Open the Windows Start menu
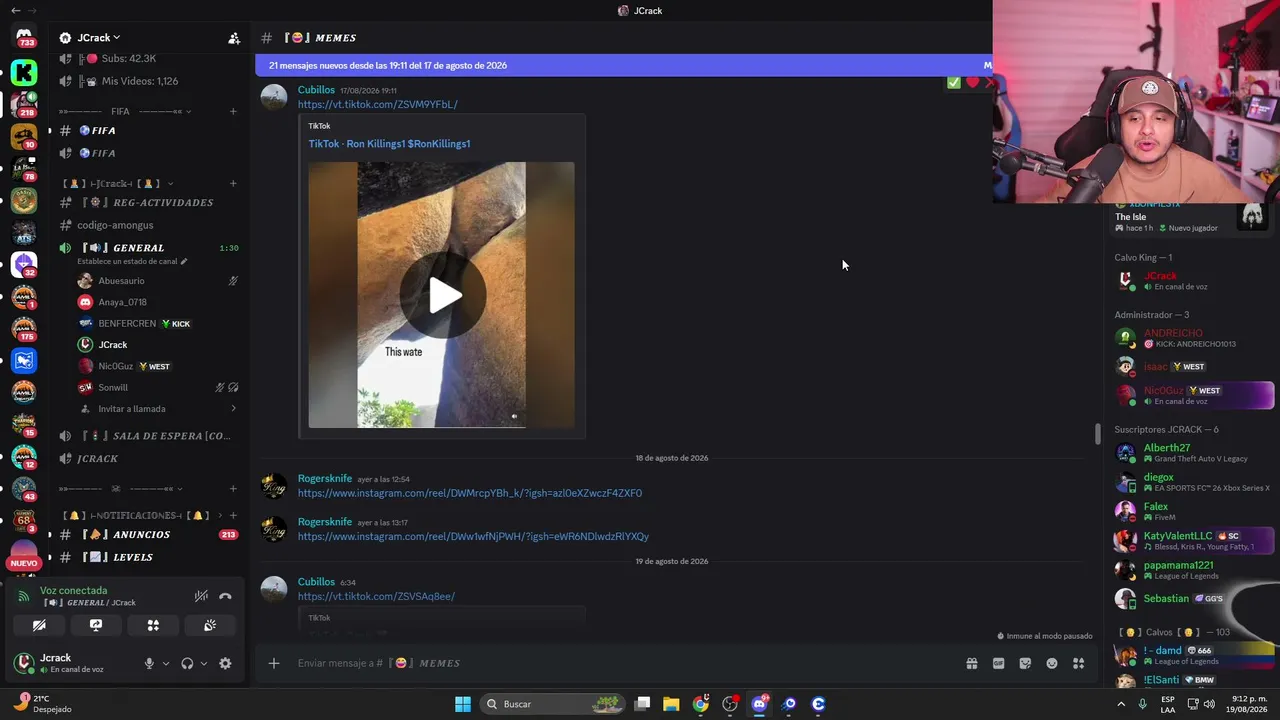Image resolution: width=1280 pixels, height=720 pixels. click(x=463, y=704)
